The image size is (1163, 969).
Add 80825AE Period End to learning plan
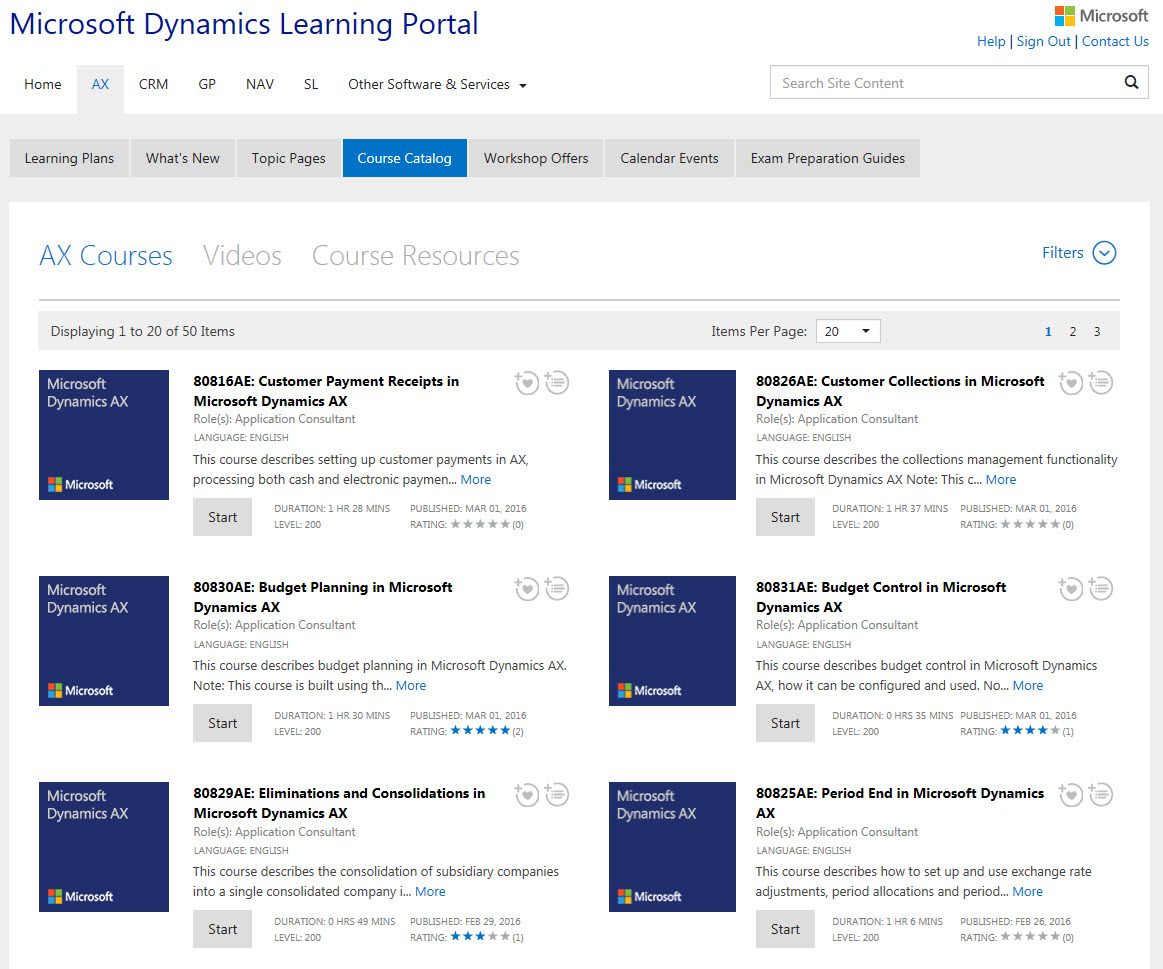coord(1100,794)
